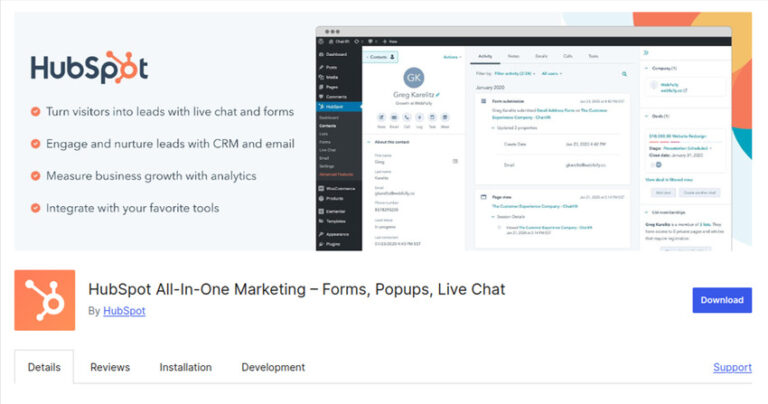Click the checkmark beside 'Turn visitors into leads'
768x404 pixels.
pos(35,112)
